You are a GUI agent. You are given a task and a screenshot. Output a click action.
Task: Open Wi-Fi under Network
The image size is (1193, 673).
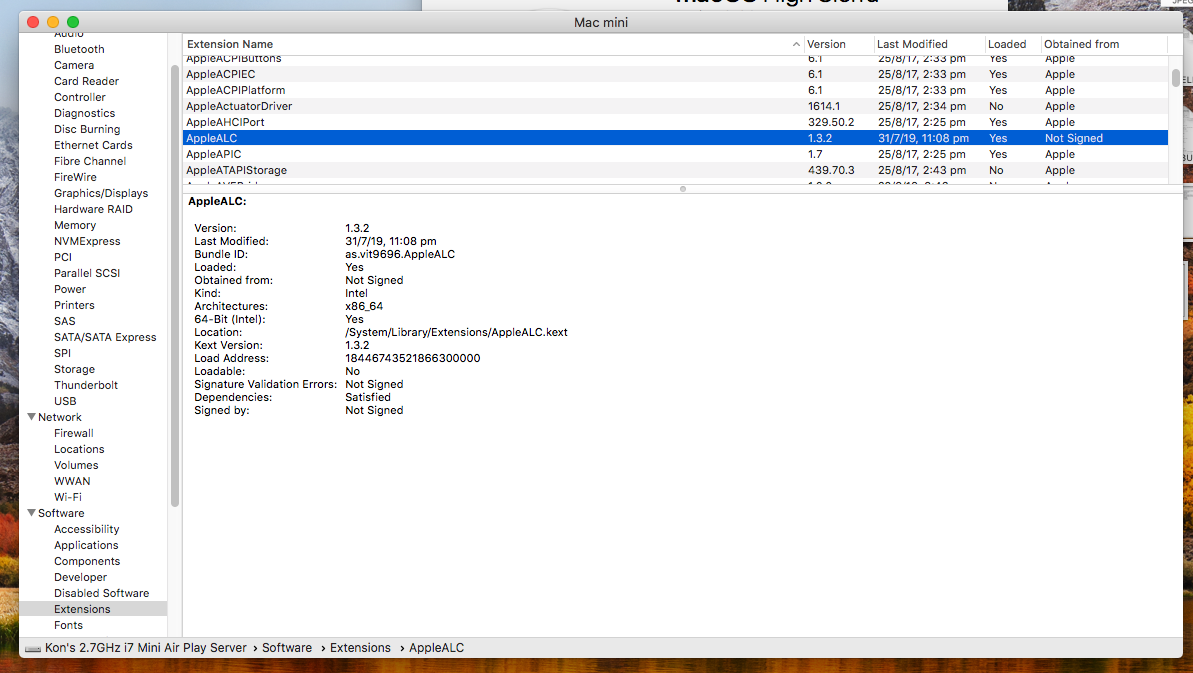pyautogui.click(x=68, y=497)
